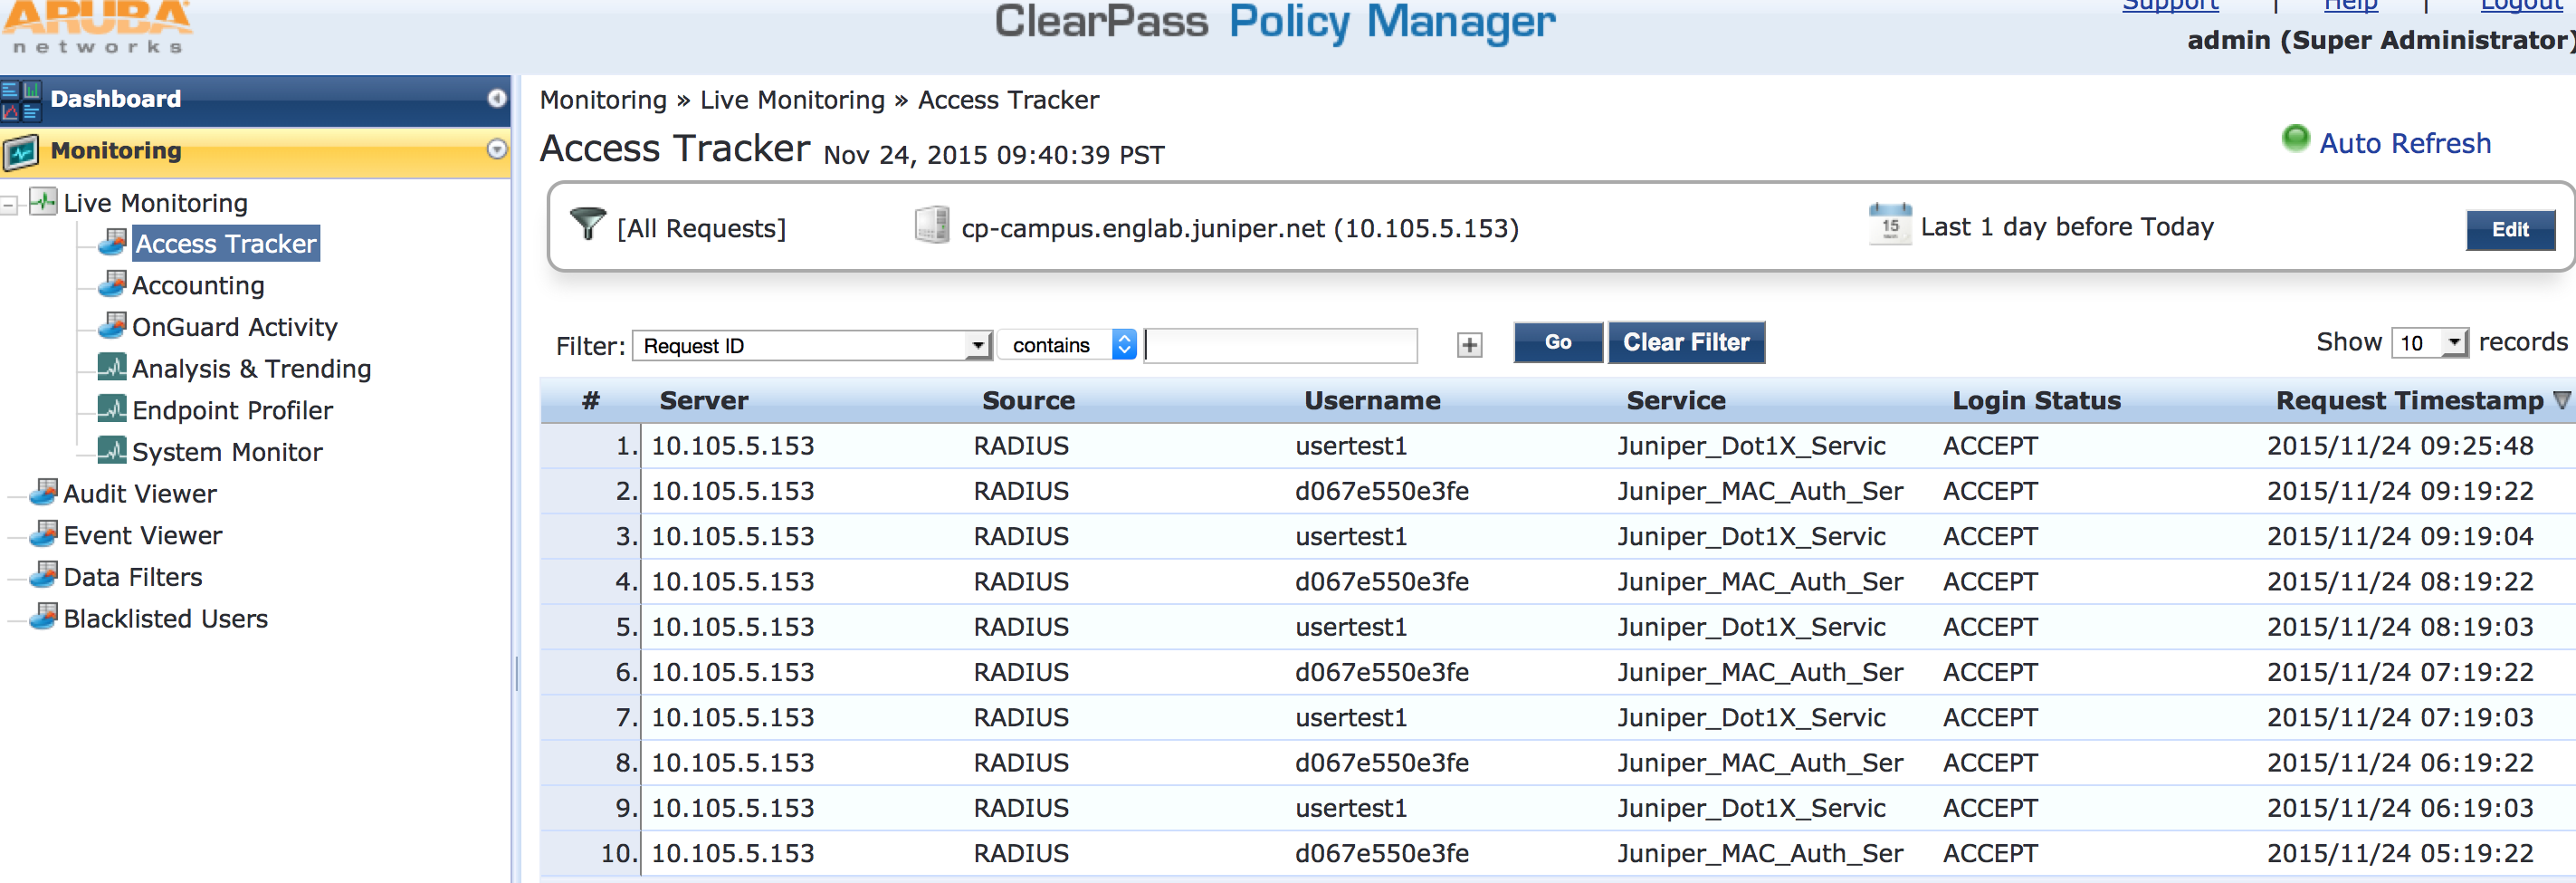Click the calendar icon for date range
The height and width of the screenshot is (883, 2576).
click(1889, 224)
